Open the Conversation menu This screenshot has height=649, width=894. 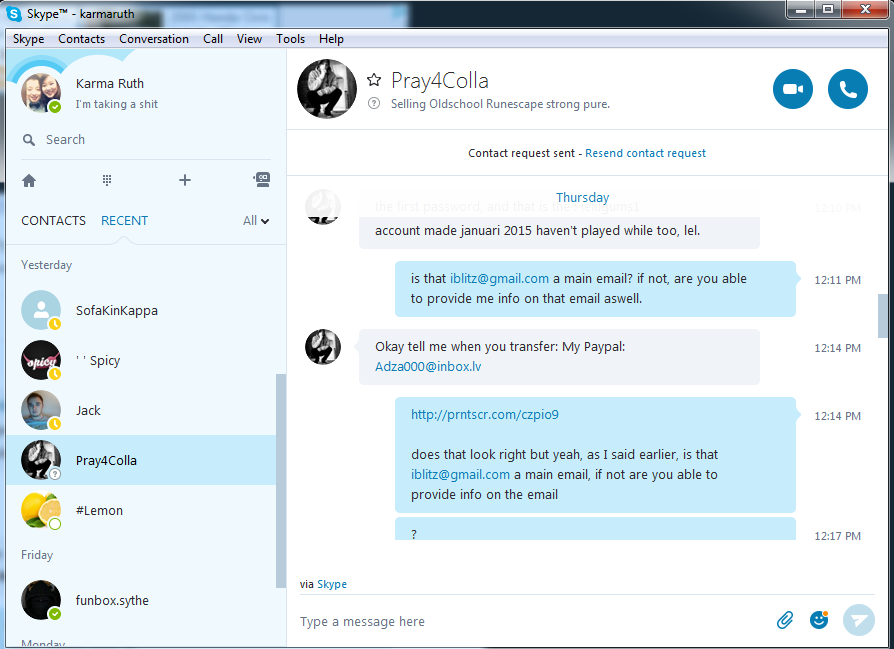click(x=154, y=39)
